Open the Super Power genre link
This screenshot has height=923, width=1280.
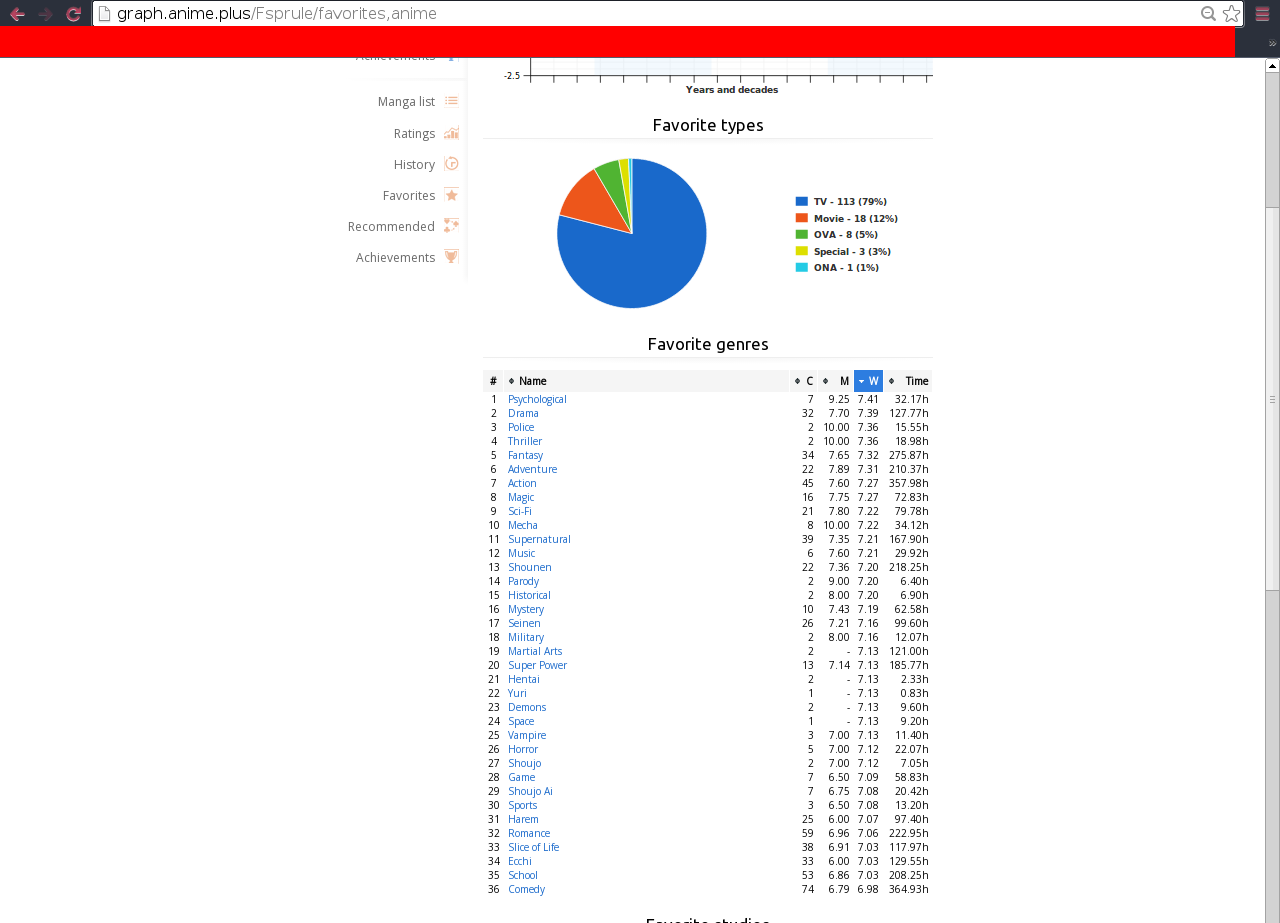pos(537,666)
